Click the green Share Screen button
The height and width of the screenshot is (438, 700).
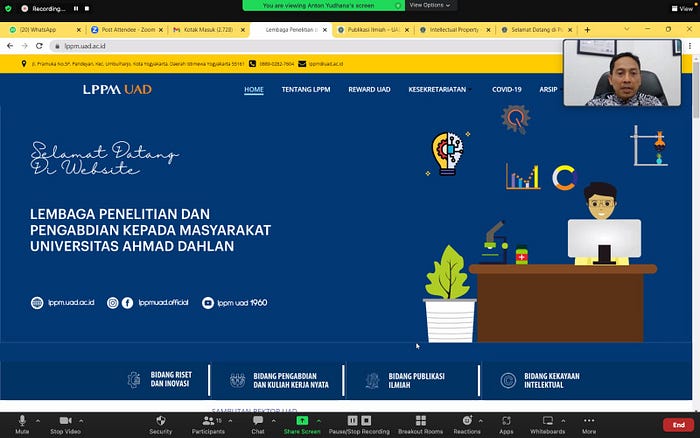302,424
